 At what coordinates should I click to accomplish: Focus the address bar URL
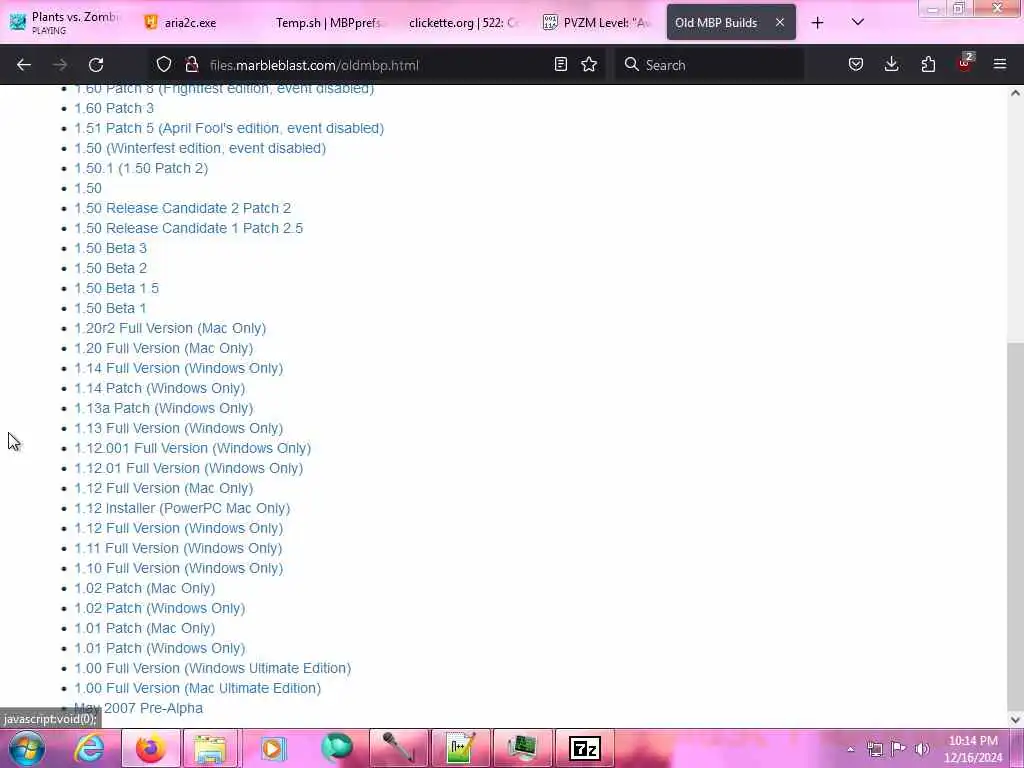point(314,65)
